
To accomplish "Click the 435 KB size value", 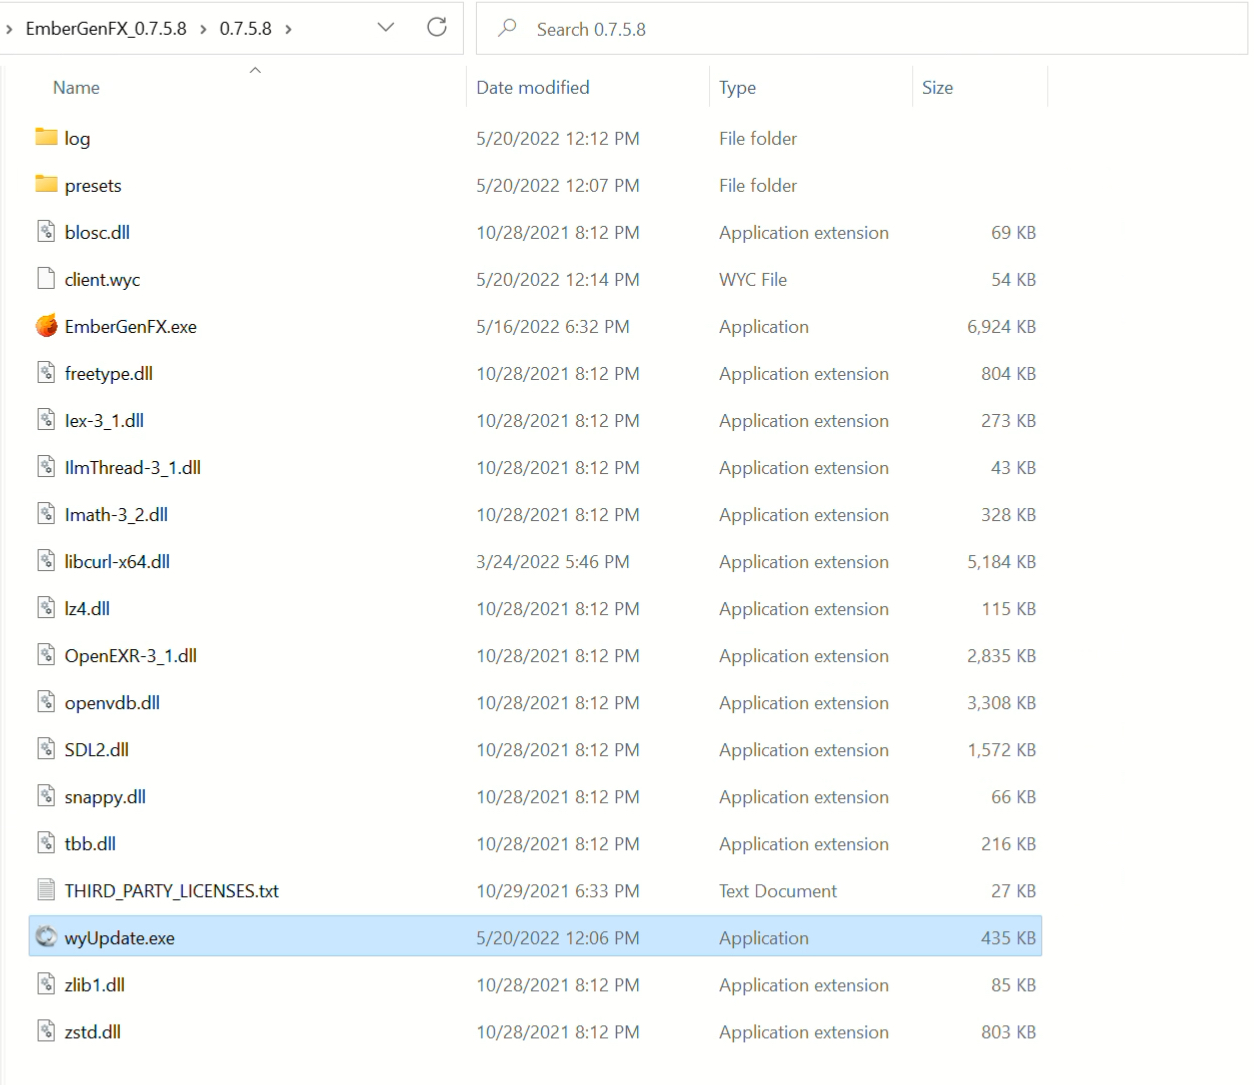I will pyautogui.click(x=1008, y=938).
